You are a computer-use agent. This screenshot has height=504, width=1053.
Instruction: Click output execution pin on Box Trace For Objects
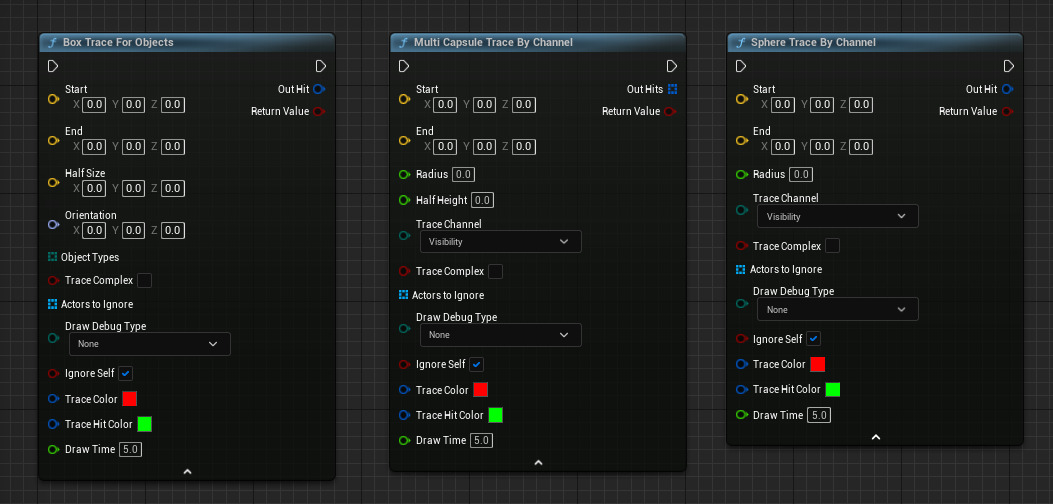(321, 66)
